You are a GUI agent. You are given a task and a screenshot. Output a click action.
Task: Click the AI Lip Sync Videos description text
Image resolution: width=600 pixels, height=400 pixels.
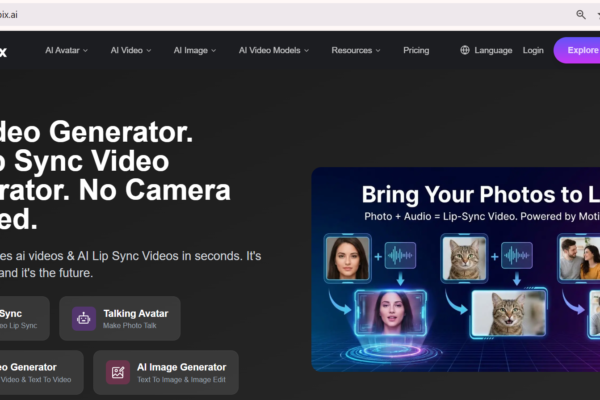tap(127, 256)
